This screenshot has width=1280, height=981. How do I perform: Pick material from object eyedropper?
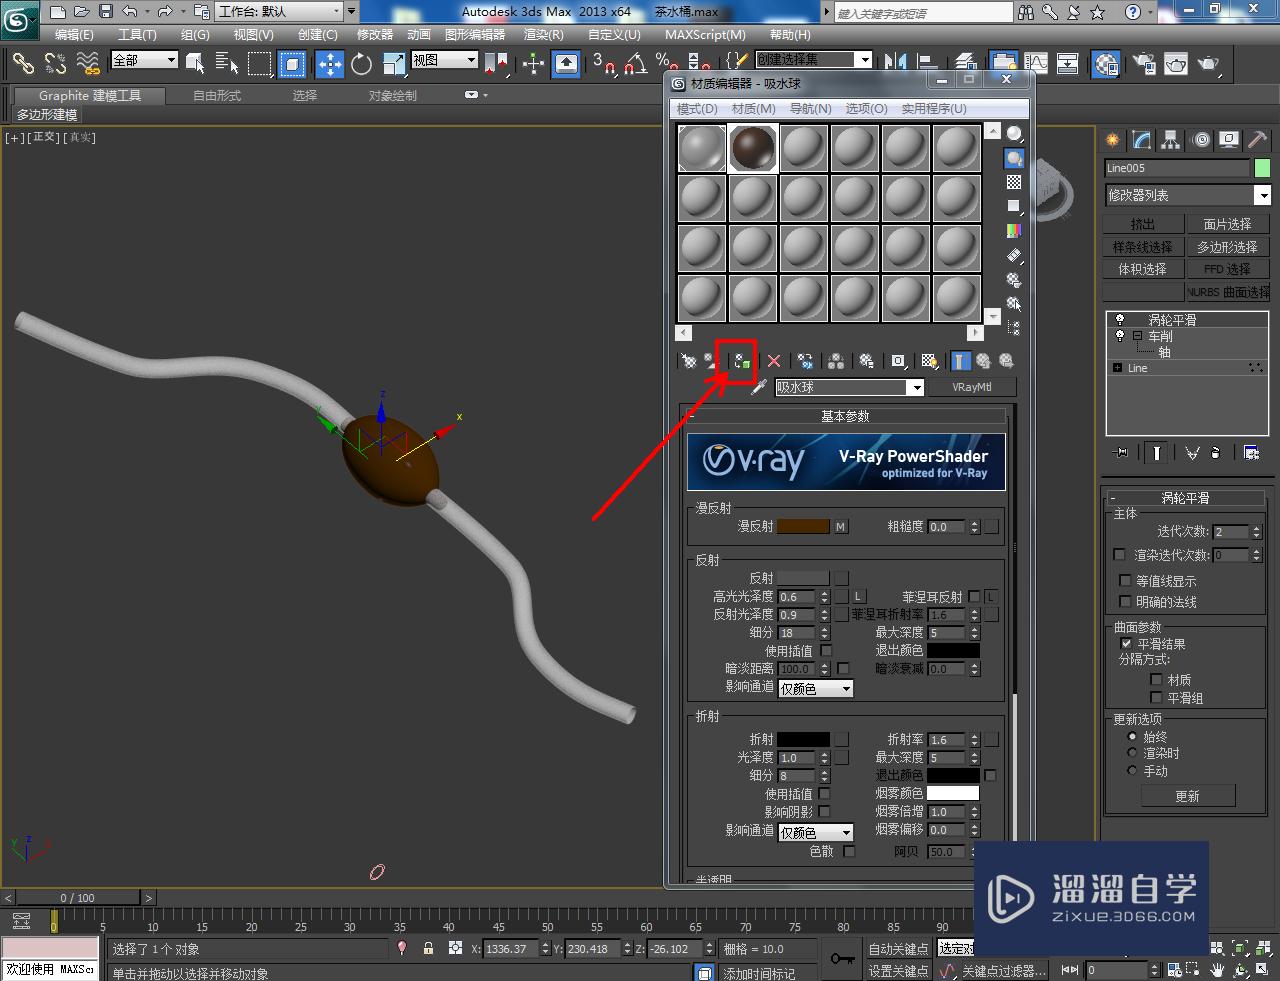(759, 387)
